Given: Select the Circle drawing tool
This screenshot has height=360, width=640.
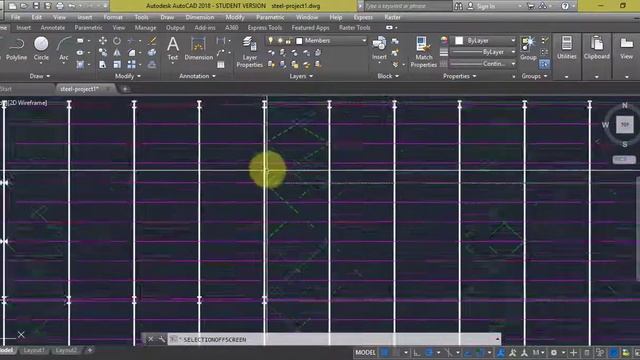Looking at the screenshot, I should tap(41, 49).
